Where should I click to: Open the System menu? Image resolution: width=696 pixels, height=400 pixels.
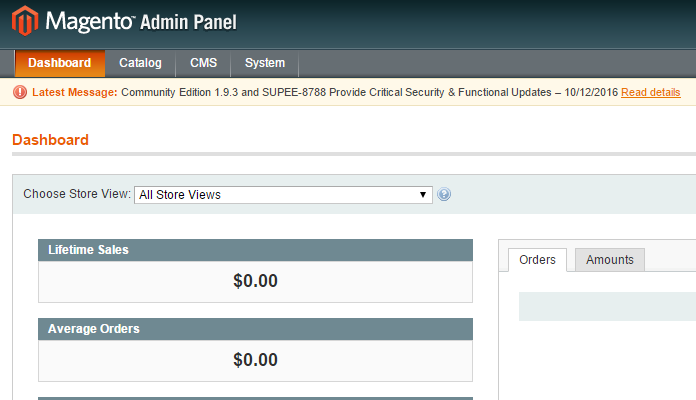[x=265, y=63]
